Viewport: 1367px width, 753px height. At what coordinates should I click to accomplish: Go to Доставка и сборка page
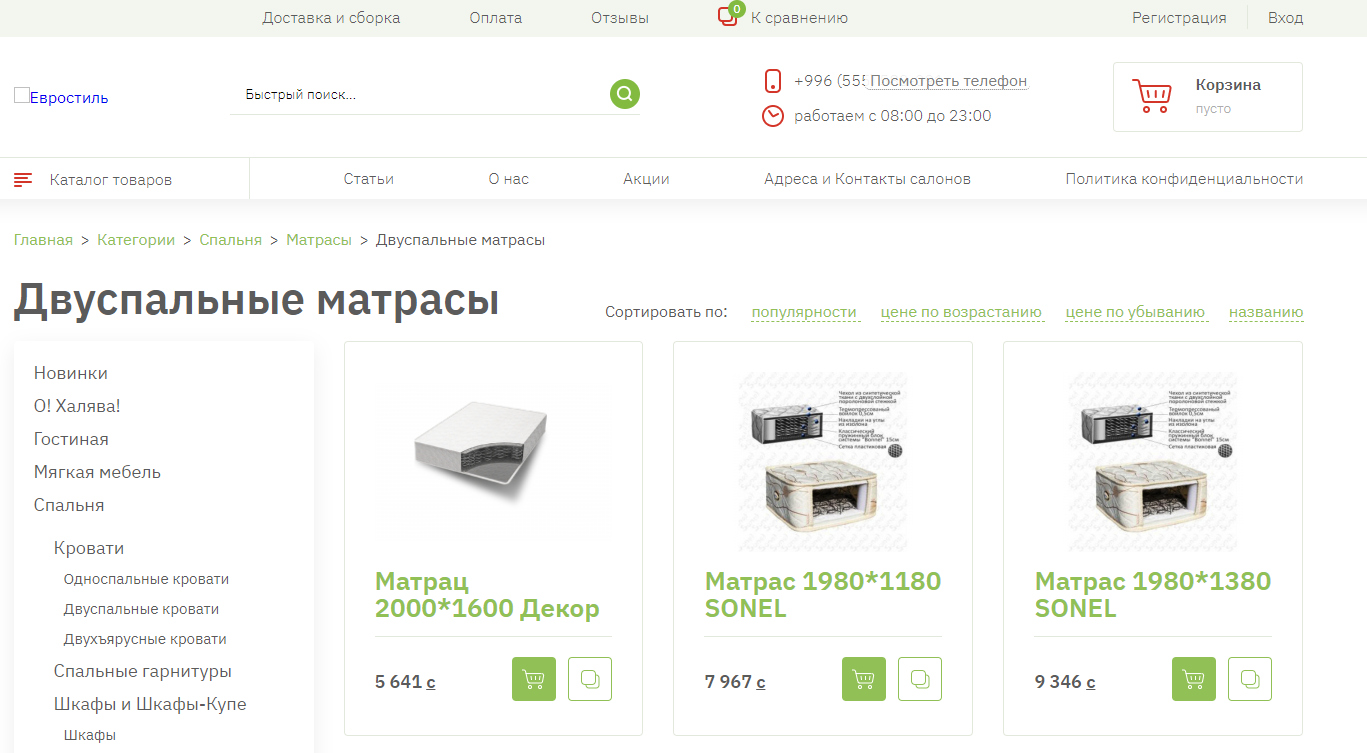[x=331, y=18]
